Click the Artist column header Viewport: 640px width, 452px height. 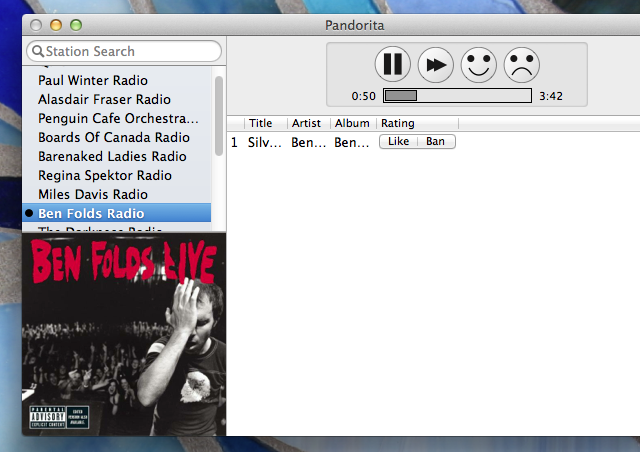(x=309, y=123)
